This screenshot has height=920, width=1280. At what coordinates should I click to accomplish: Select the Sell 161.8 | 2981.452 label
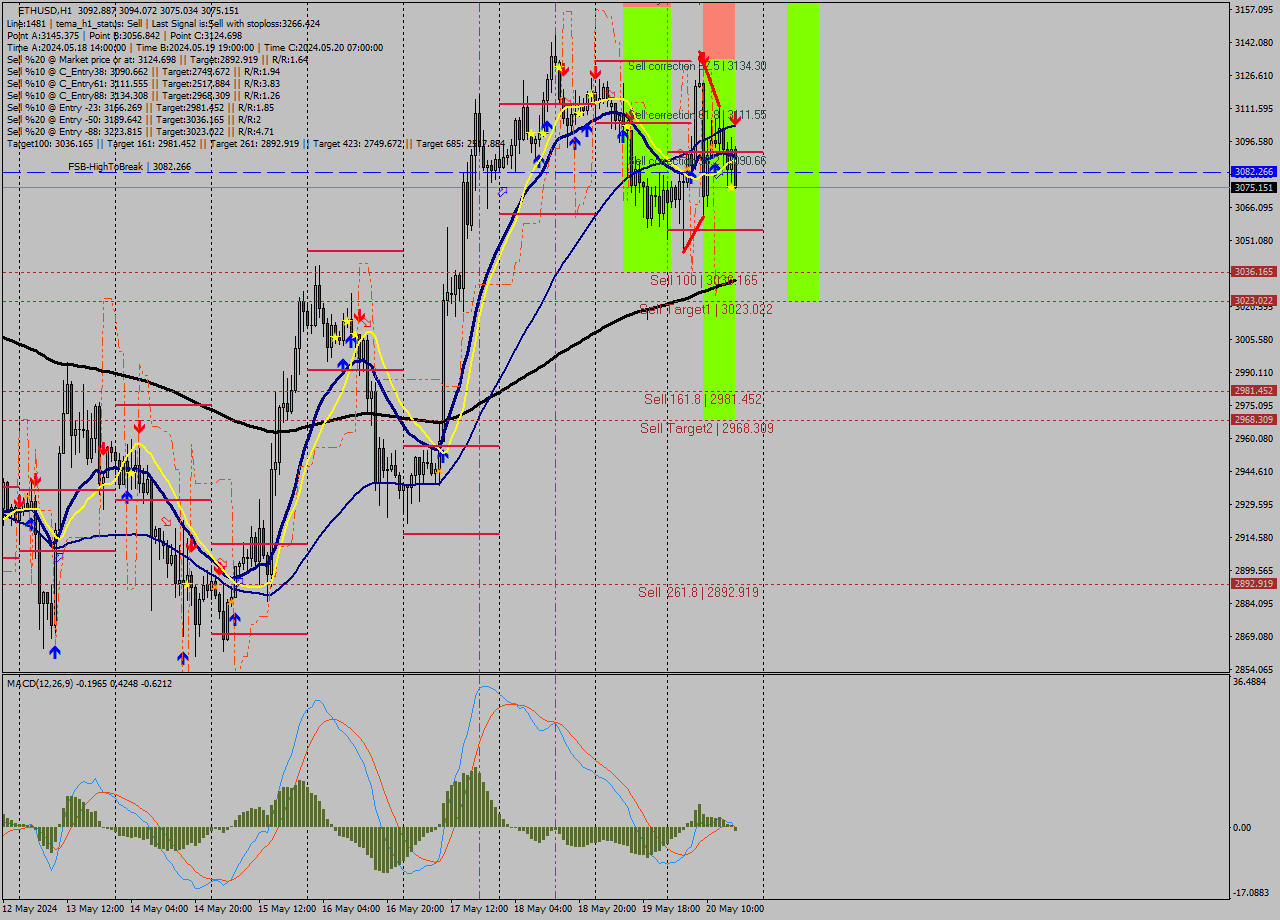(x=702, y=400)
